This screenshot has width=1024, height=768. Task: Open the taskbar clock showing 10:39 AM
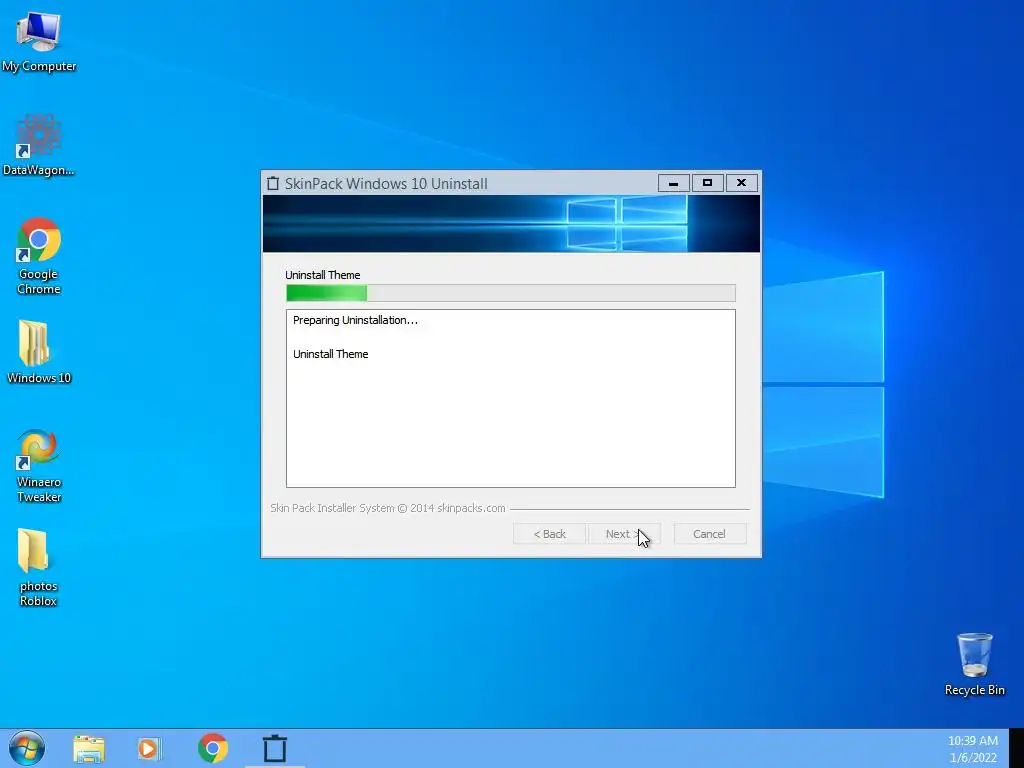(973, 749)
